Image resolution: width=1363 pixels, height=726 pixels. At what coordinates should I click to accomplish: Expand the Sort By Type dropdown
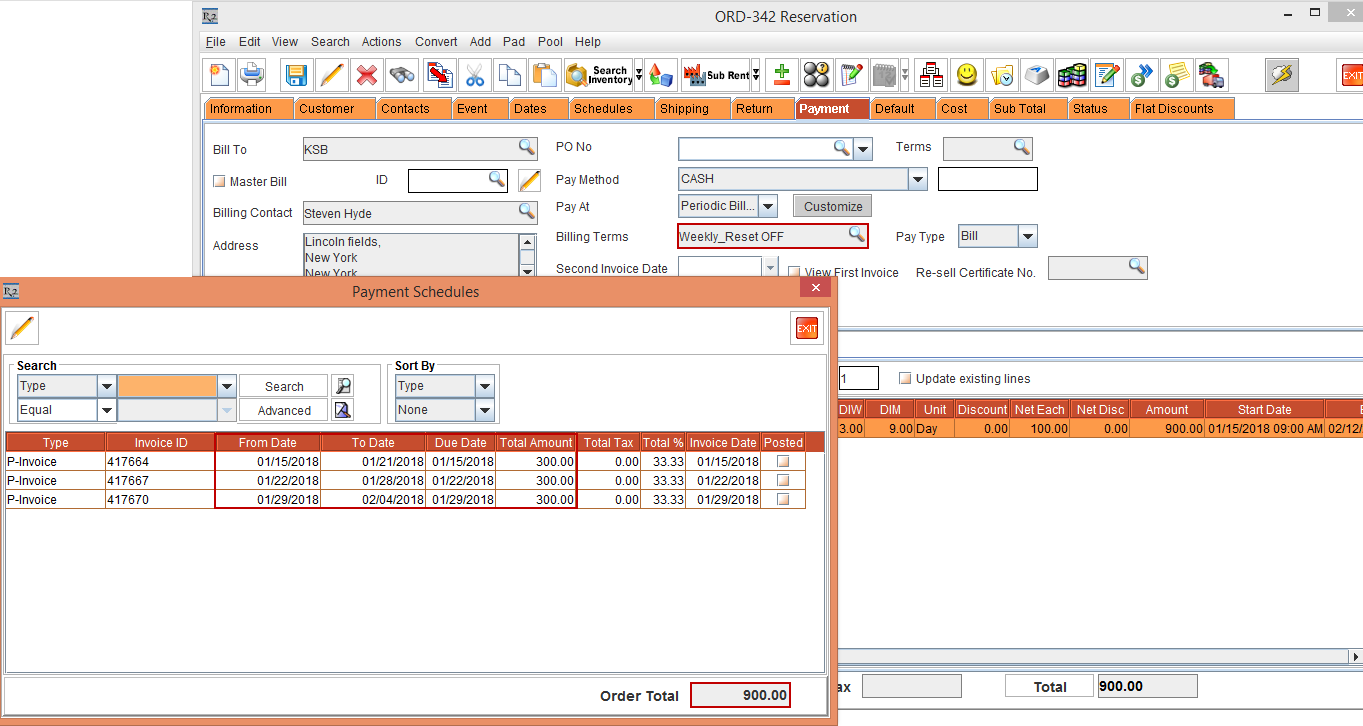click(485, 386)
